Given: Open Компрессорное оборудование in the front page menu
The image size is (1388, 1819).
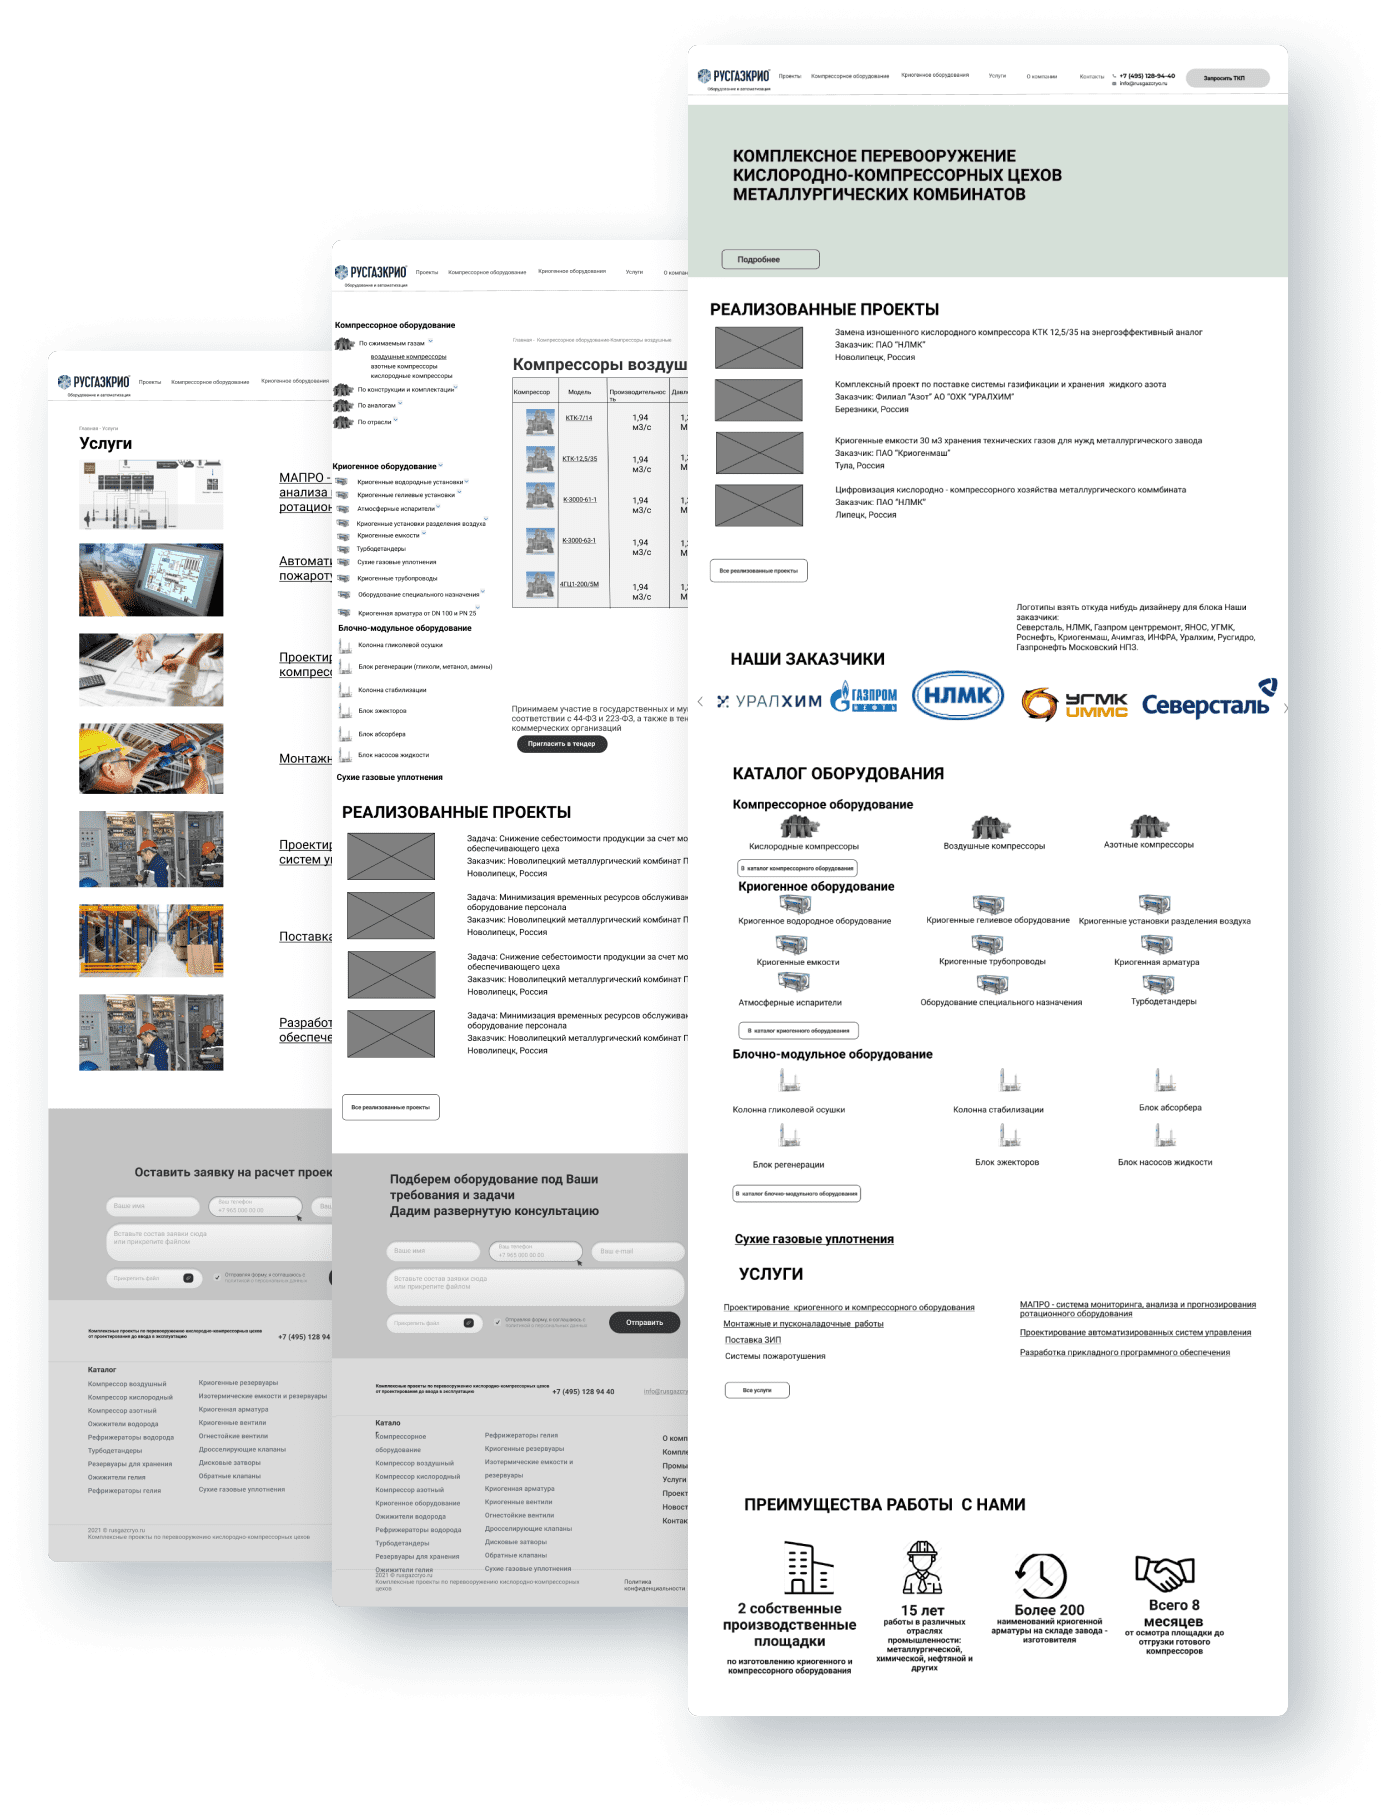Looking at the screenshot, I should (850, 76).
